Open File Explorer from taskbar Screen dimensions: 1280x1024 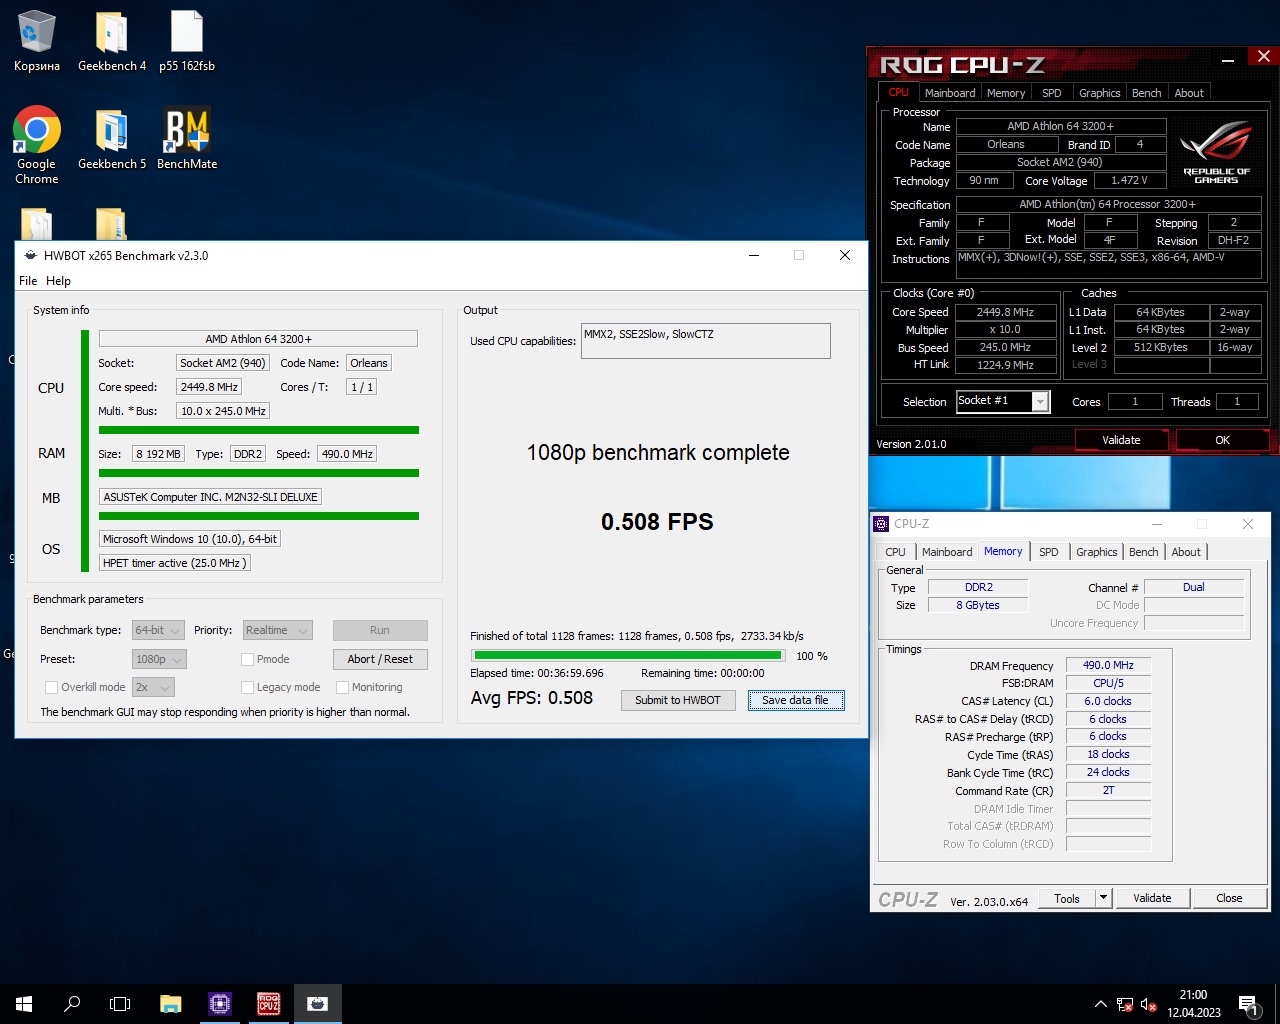[170, 1004]
